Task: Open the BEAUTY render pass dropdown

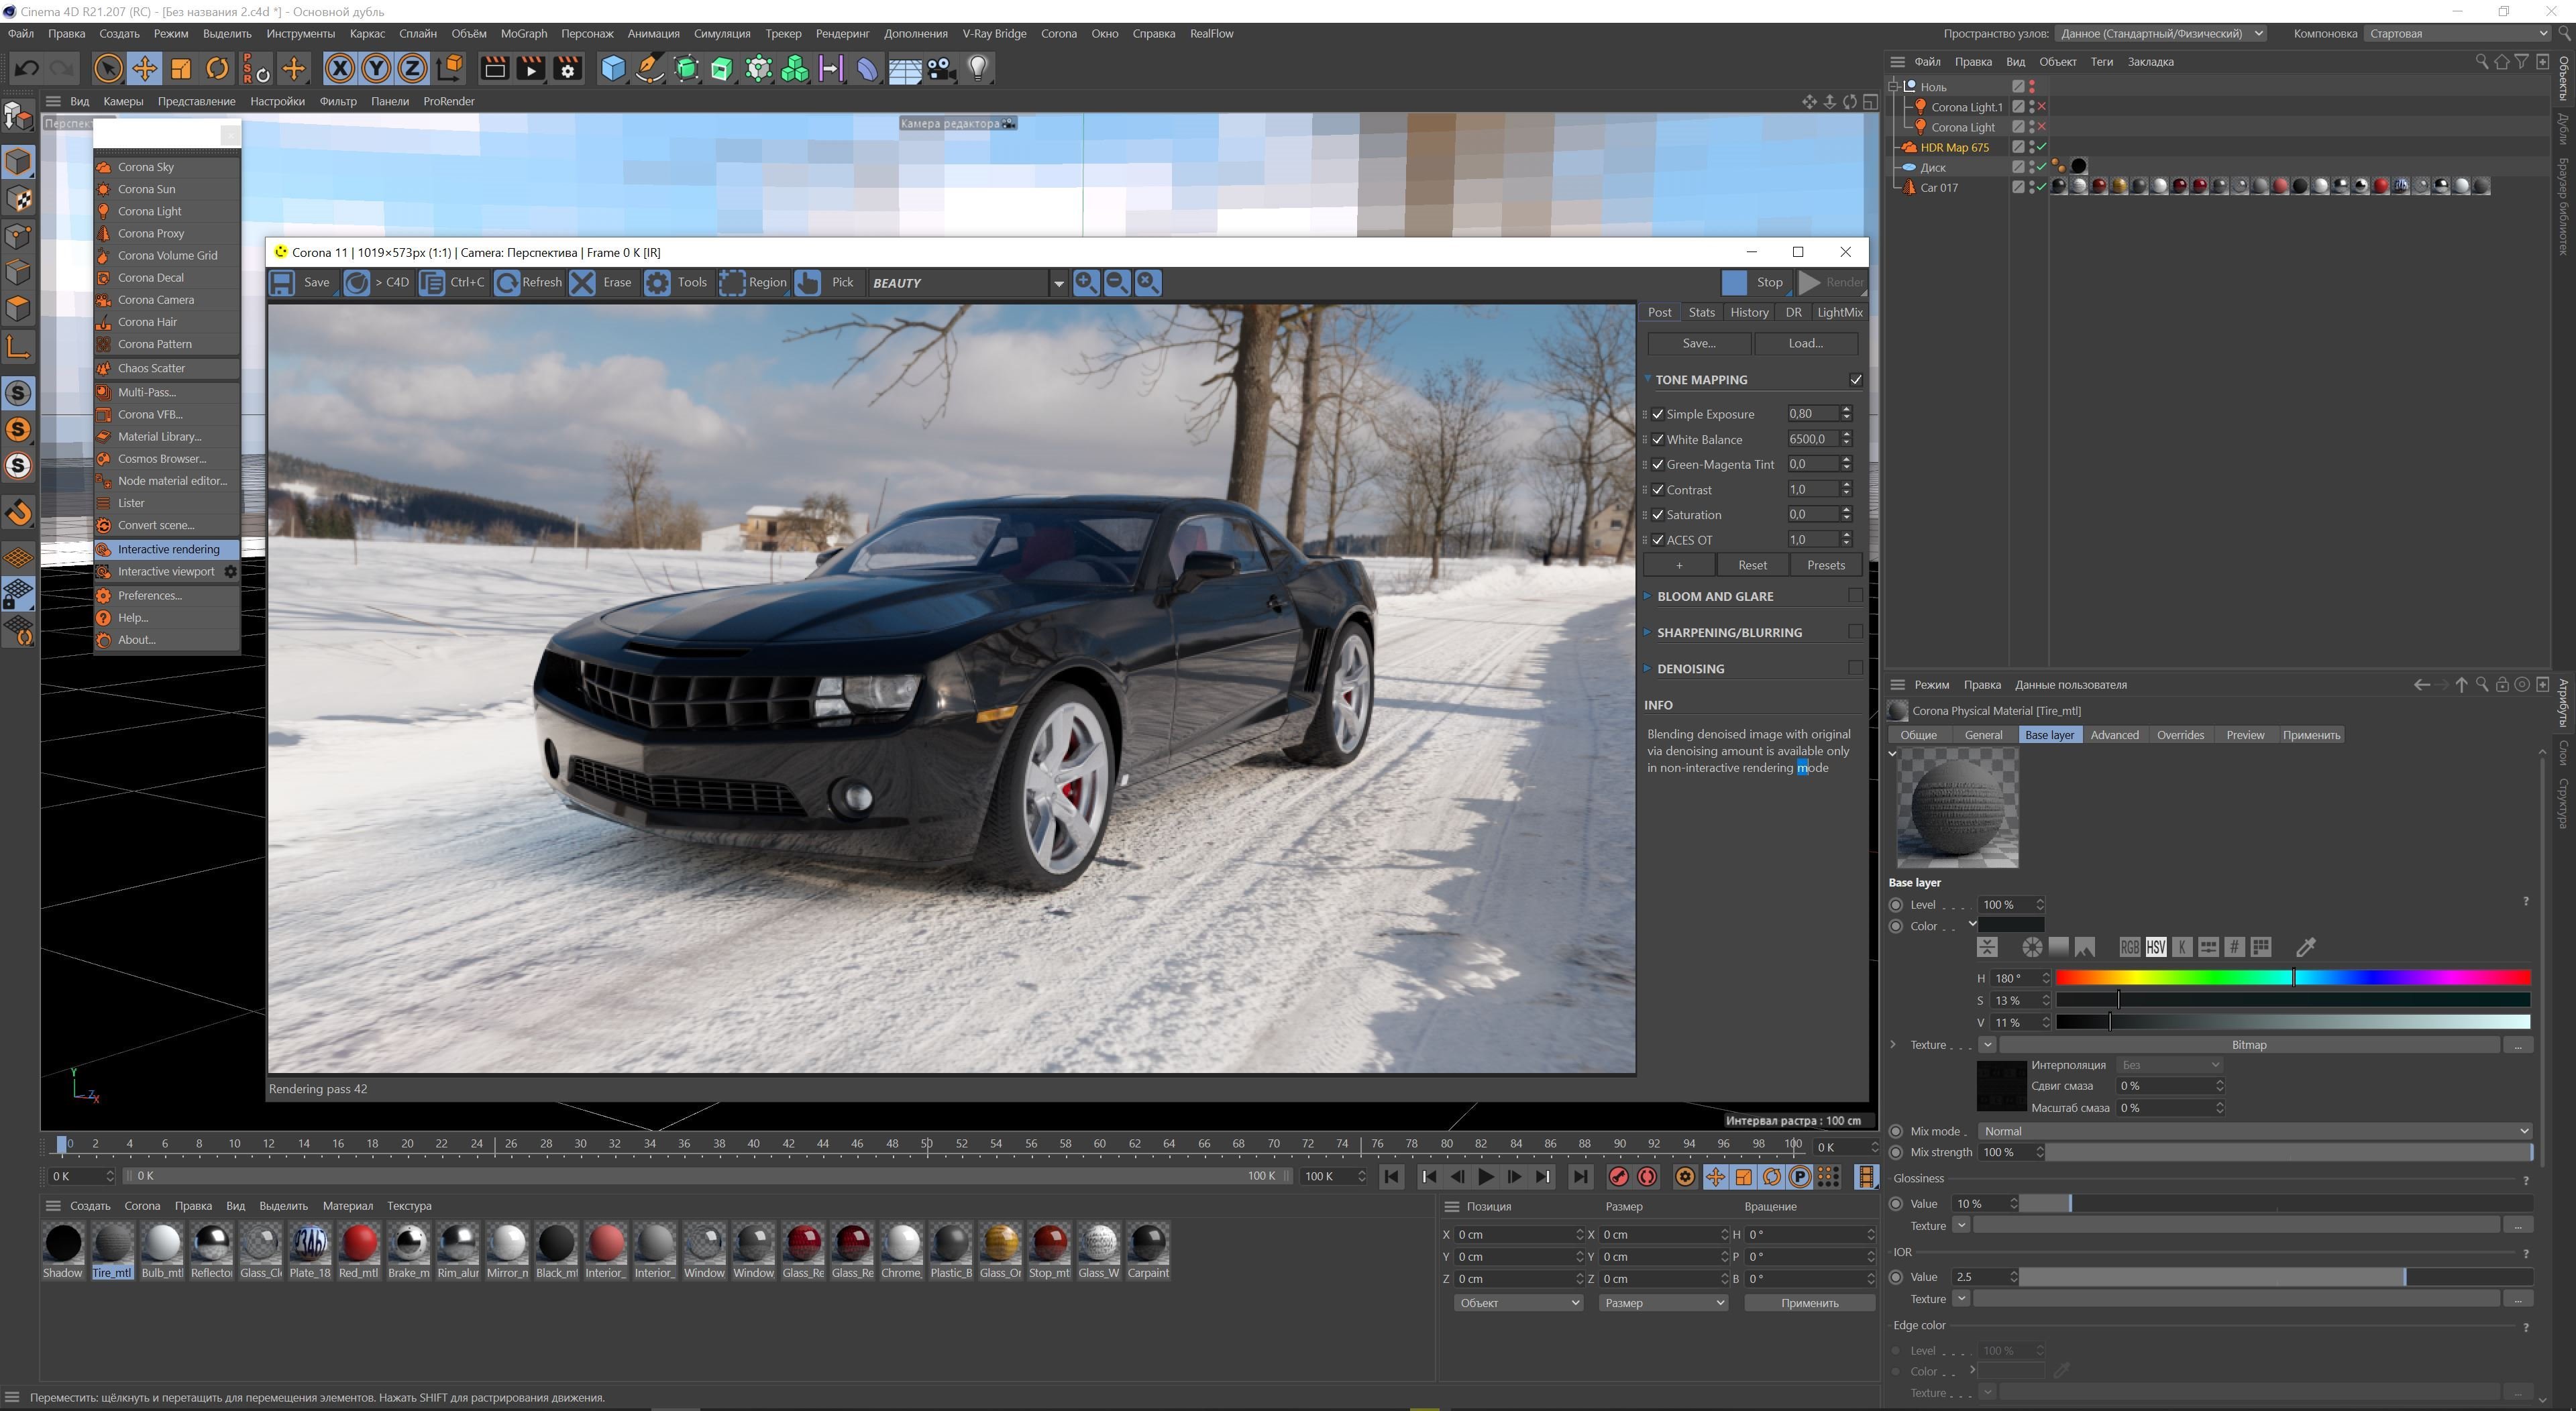Action: point(1058,283)
